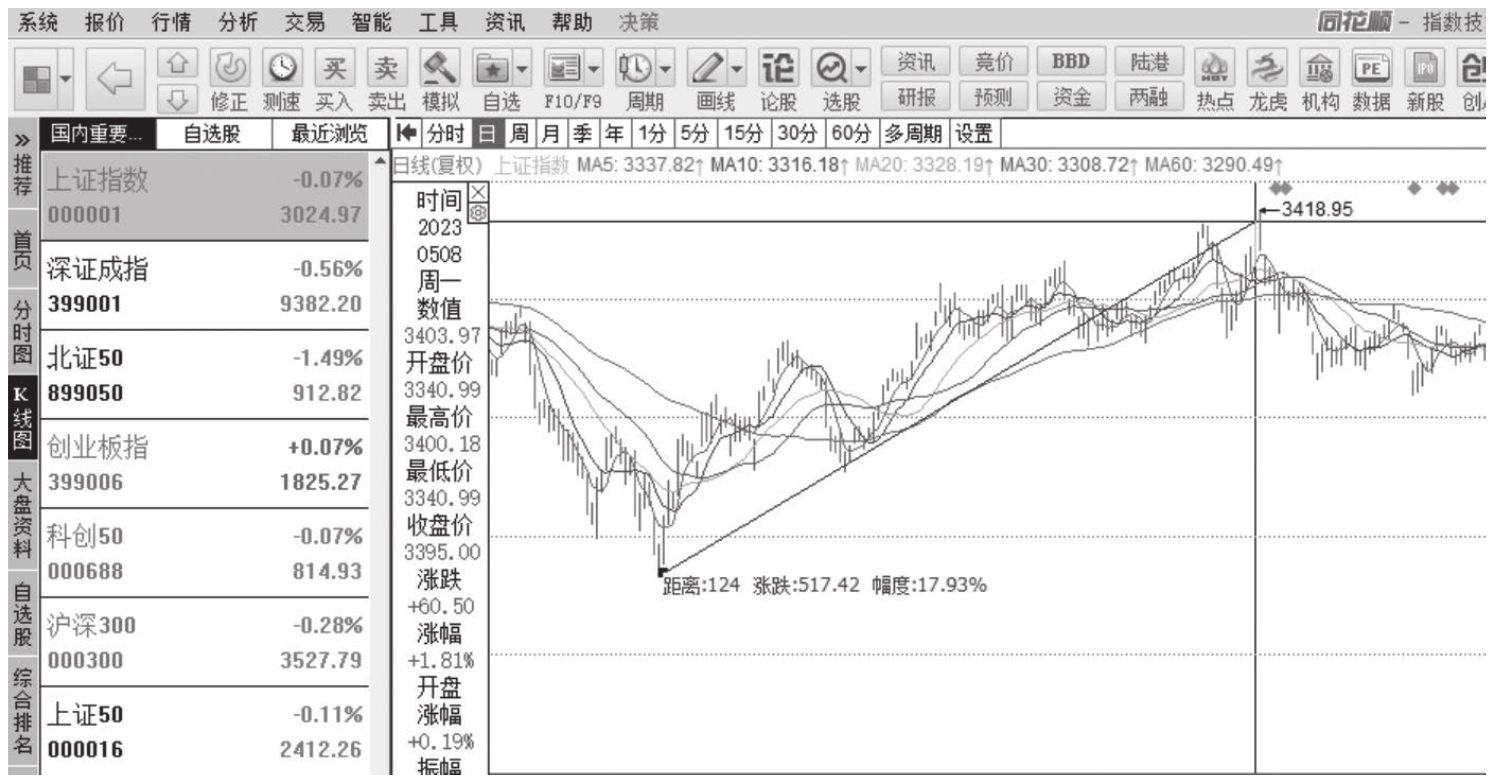The image size is (1489, 778).
Task: Click the BBD button
Action: point(1070,62)
